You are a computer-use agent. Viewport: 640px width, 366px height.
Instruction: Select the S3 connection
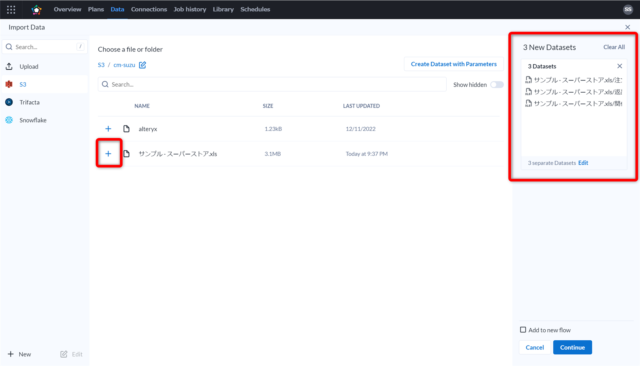click(x=44, y=84)
